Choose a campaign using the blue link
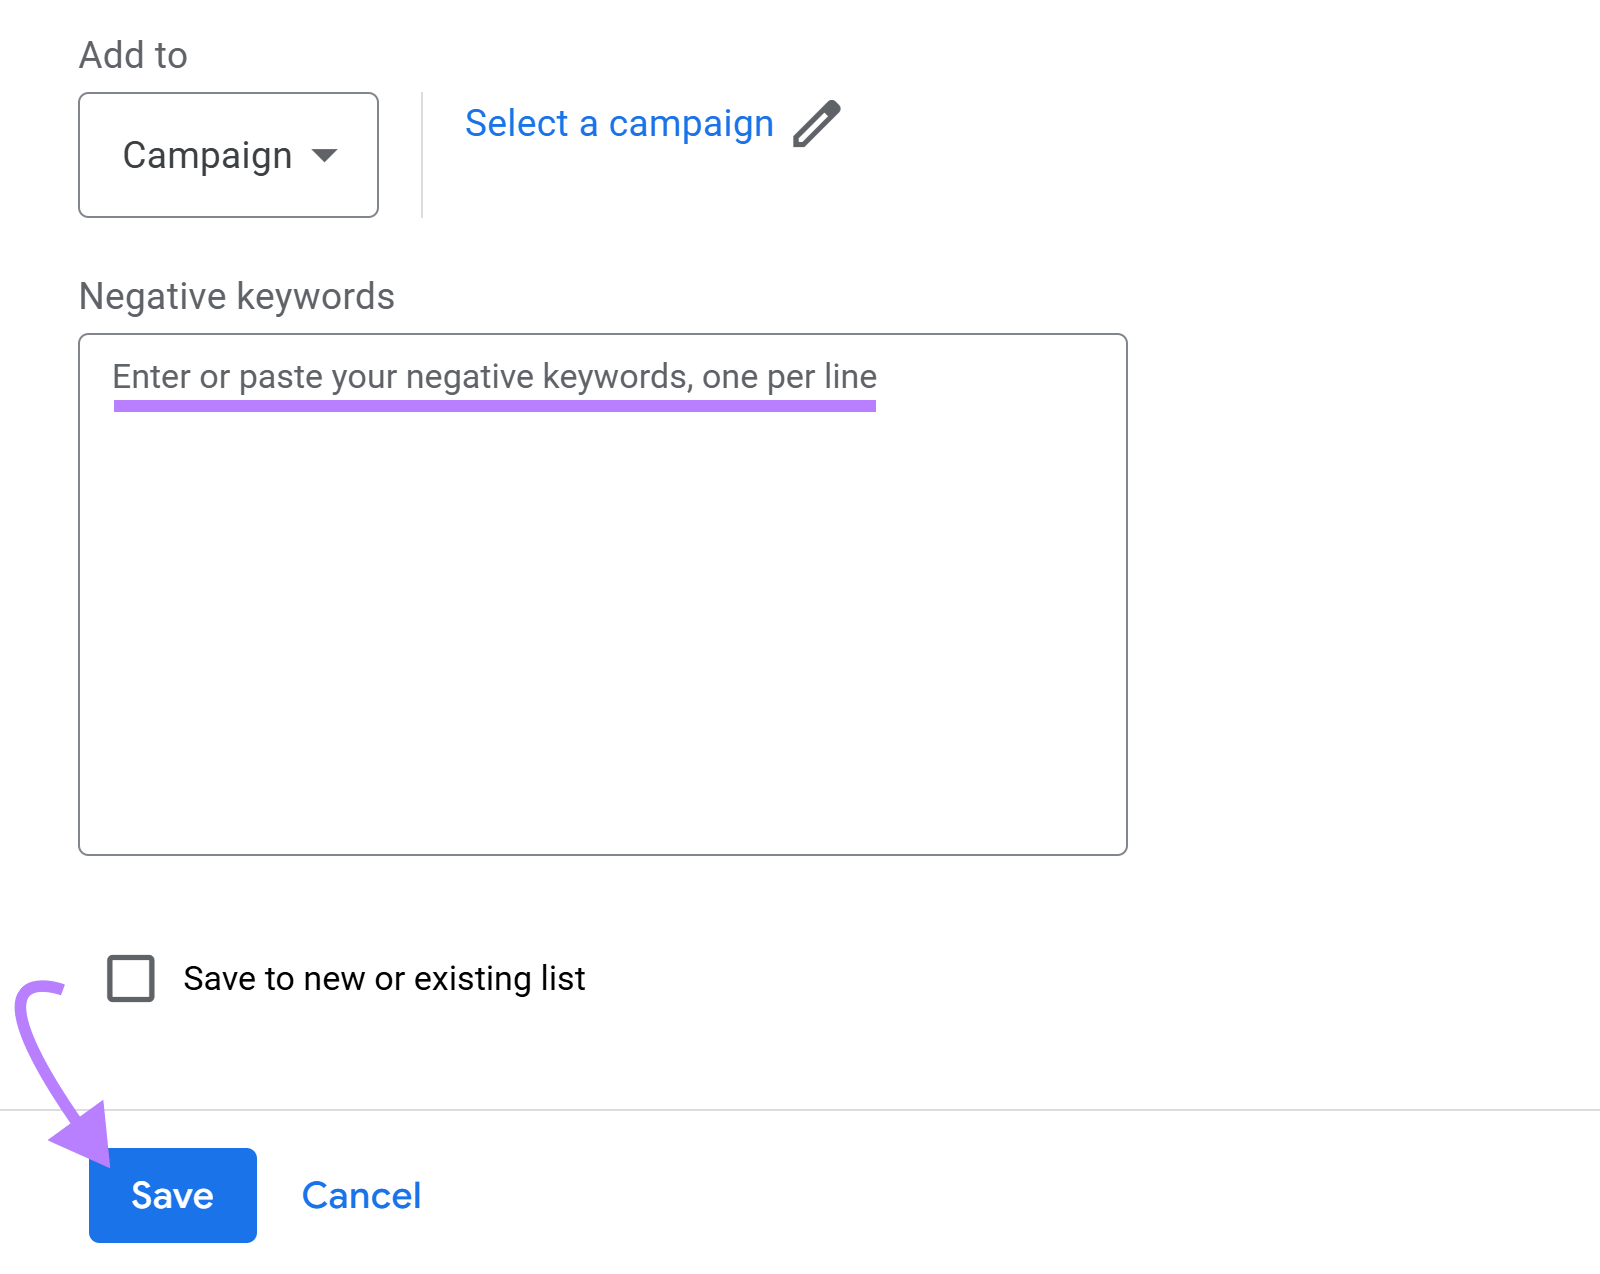Image resolution: width=1600 pixels, height=1274 pixels. click(x=618, y=123)
